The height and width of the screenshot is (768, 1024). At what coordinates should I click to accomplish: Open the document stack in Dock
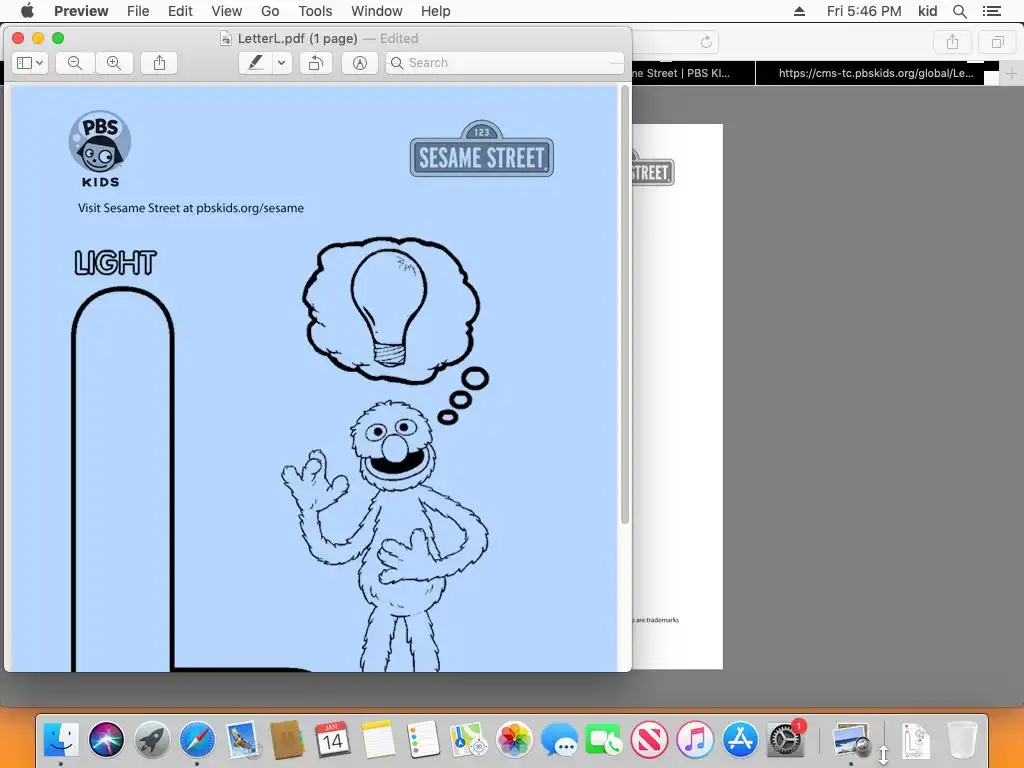click(916, 739)
